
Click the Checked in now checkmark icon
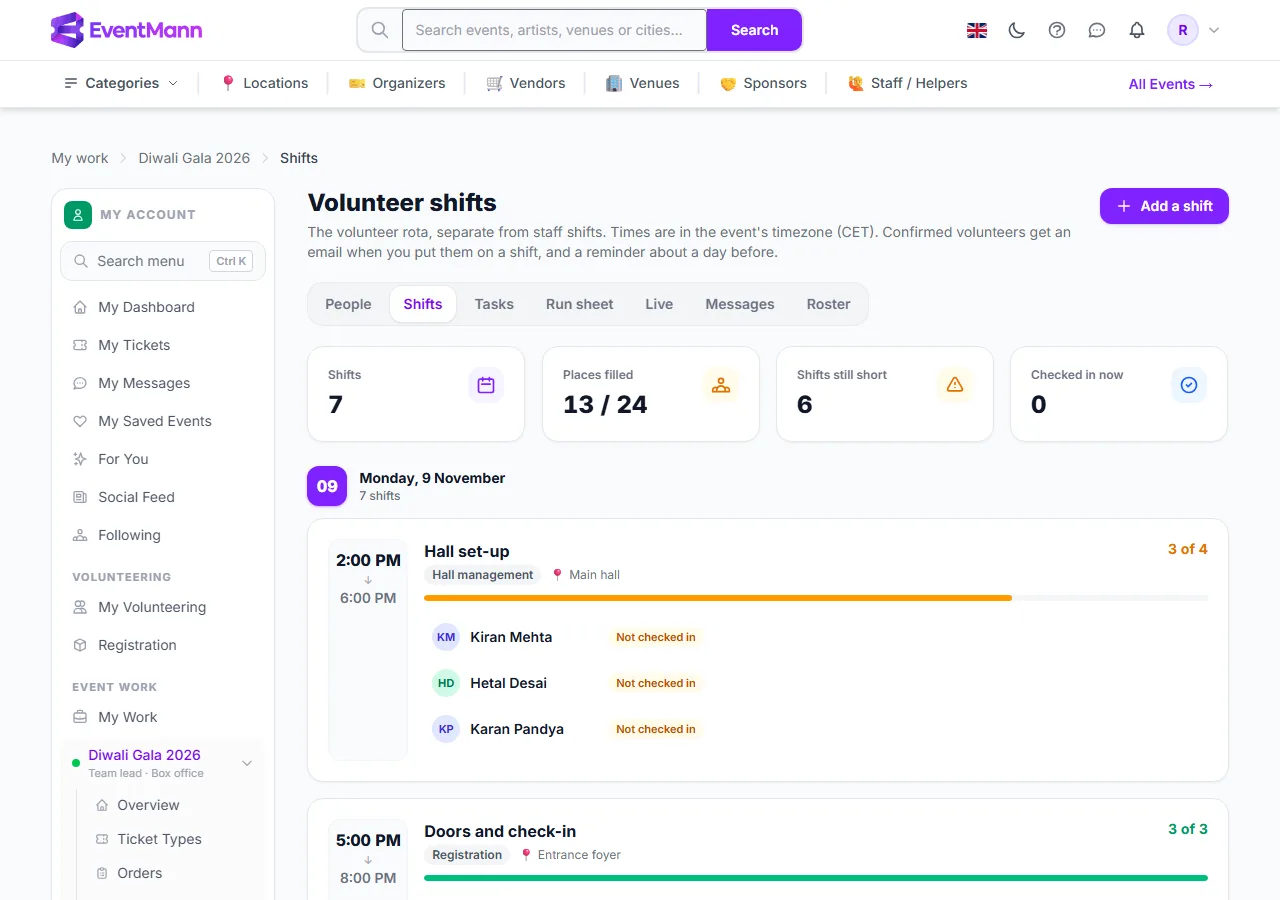(1189, 385)
